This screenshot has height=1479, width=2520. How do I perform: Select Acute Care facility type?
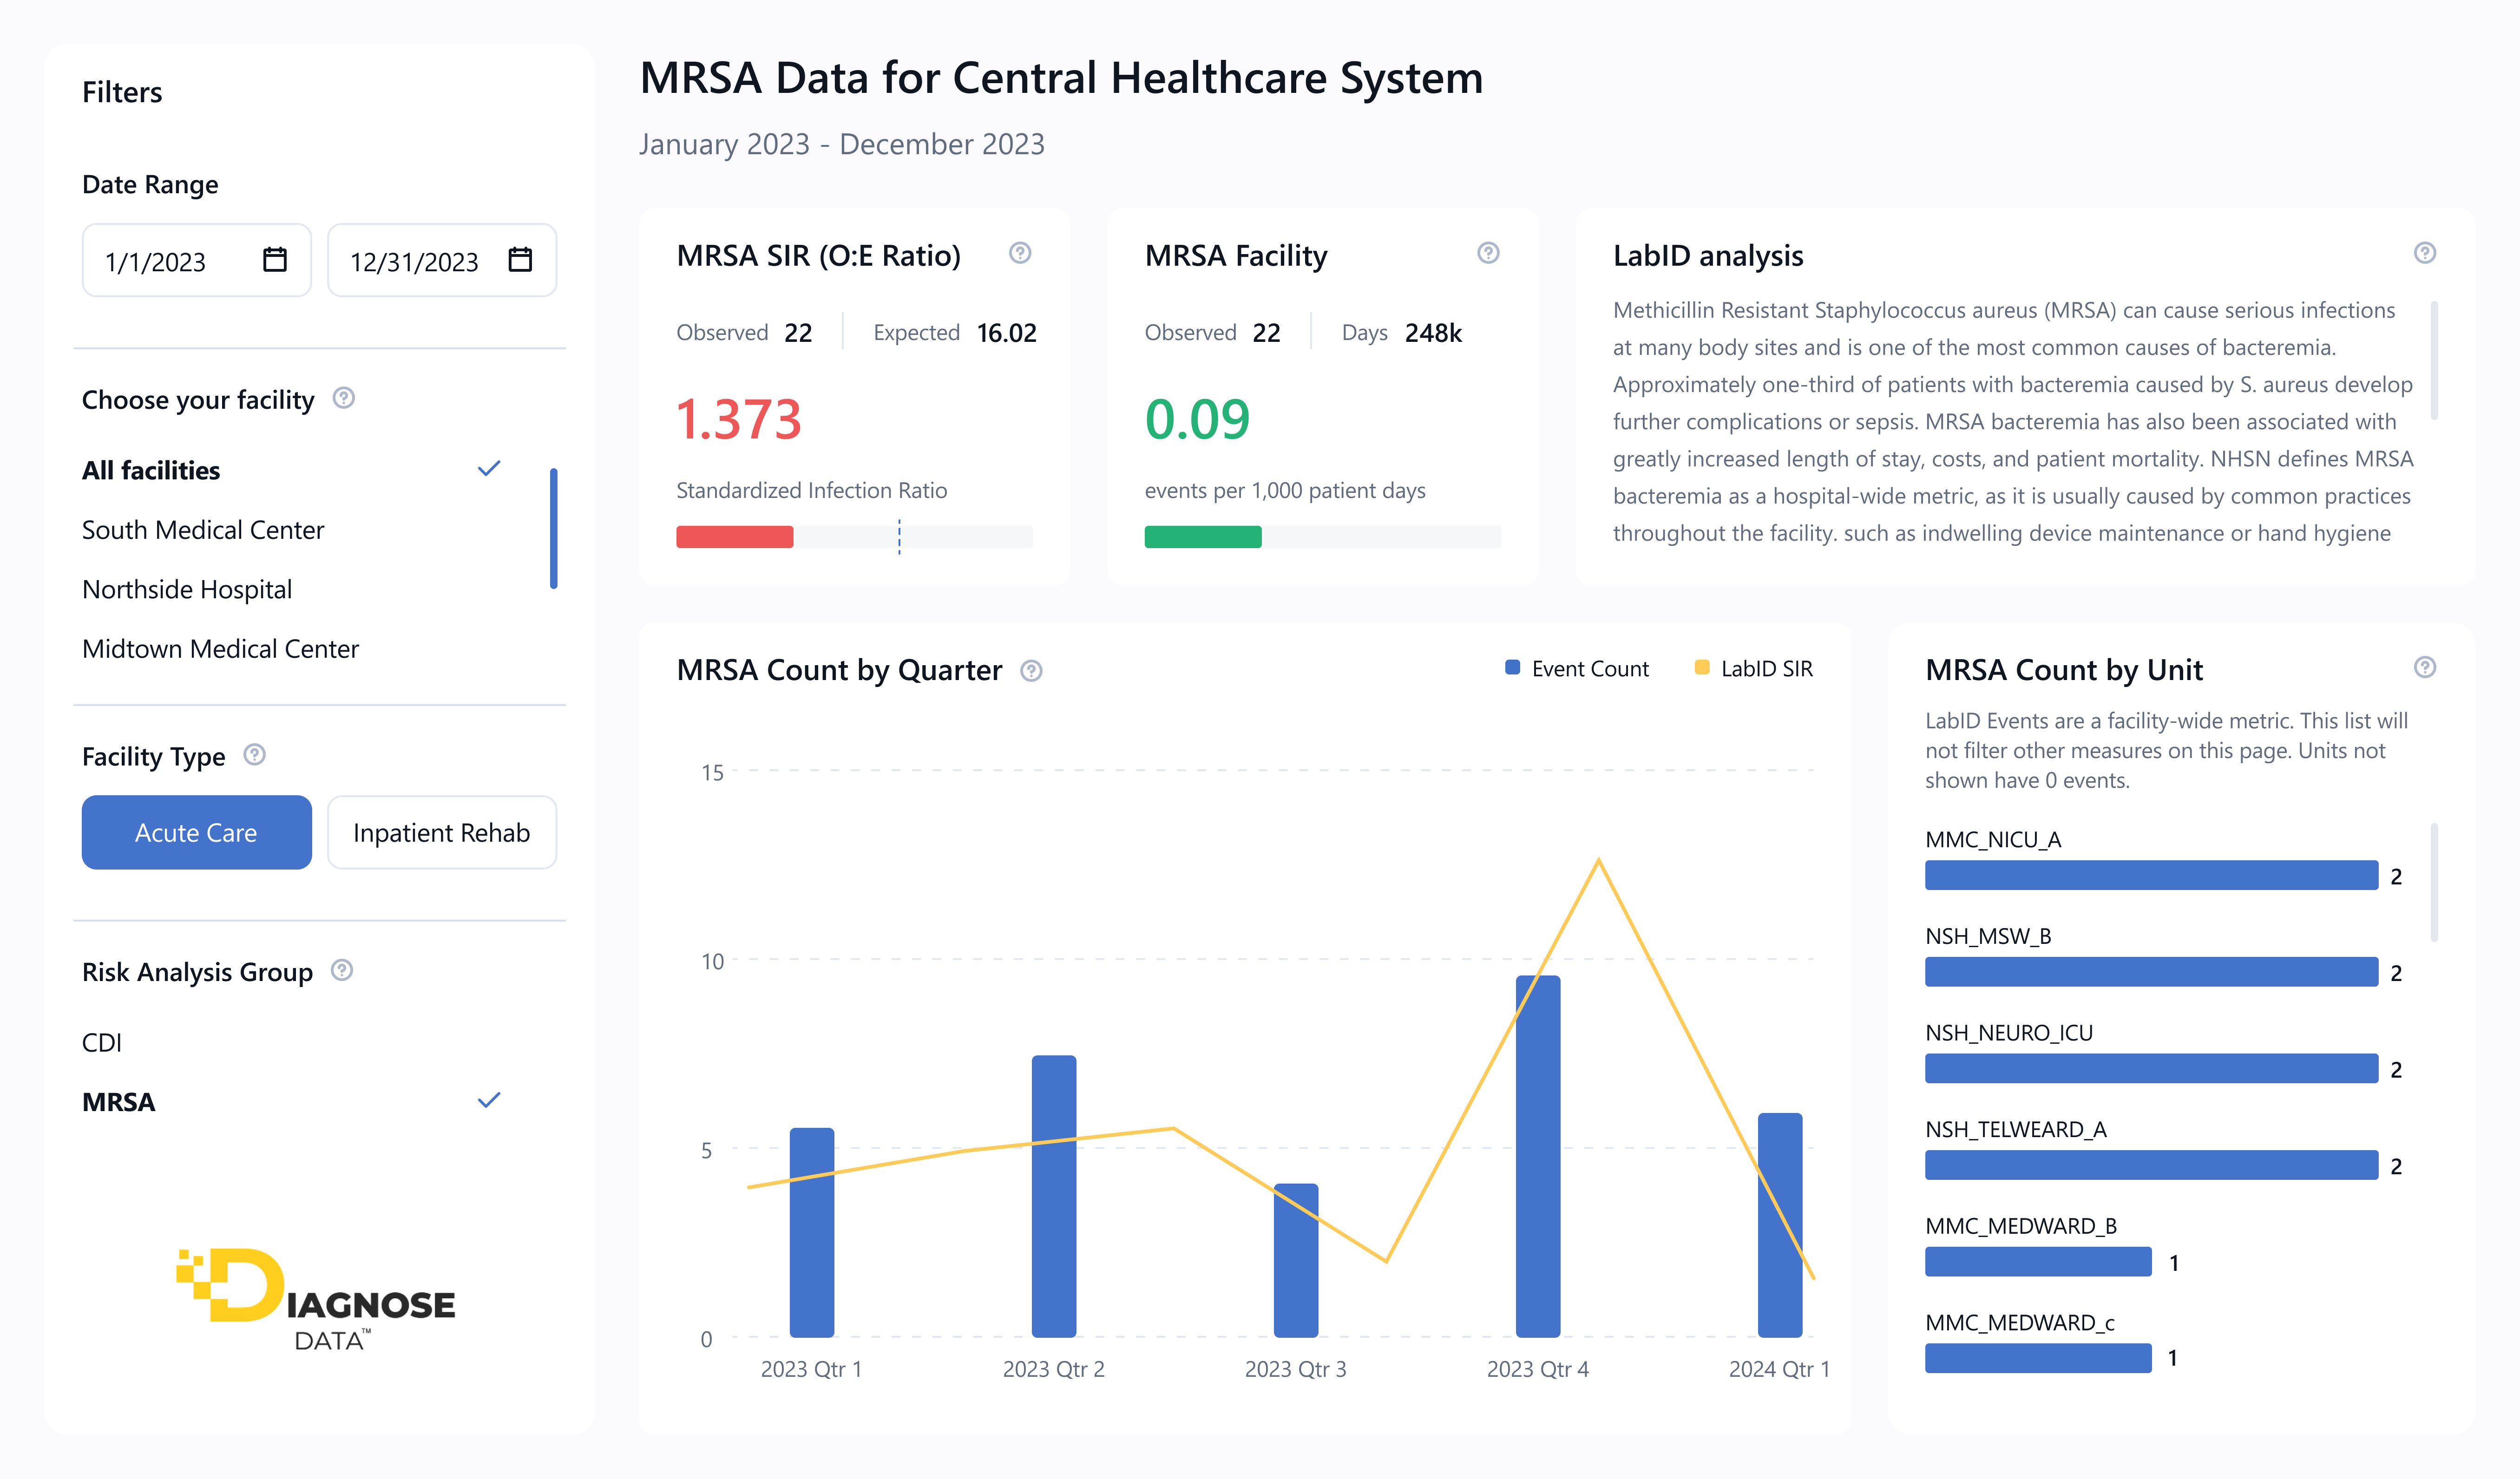tap(196, 832)
